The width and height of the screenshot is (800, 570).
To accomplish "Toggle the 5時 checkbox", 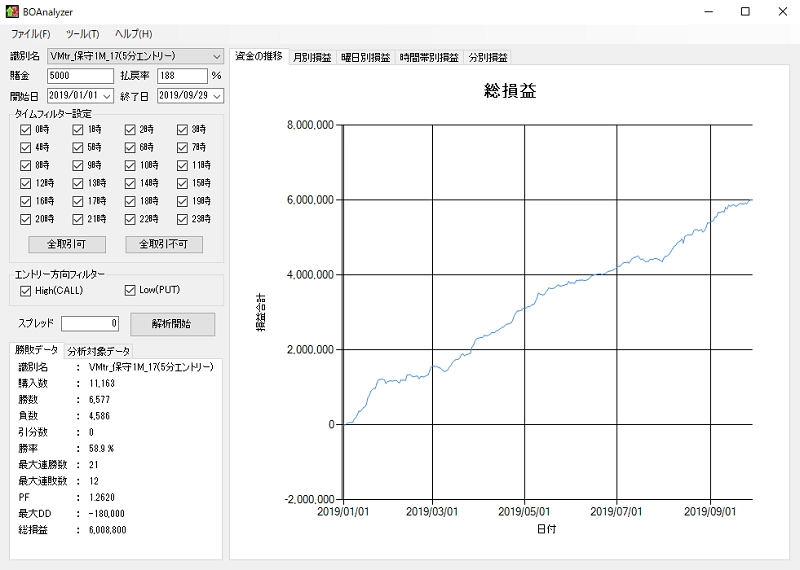I will pyautogui.click(x=78, y=147).
